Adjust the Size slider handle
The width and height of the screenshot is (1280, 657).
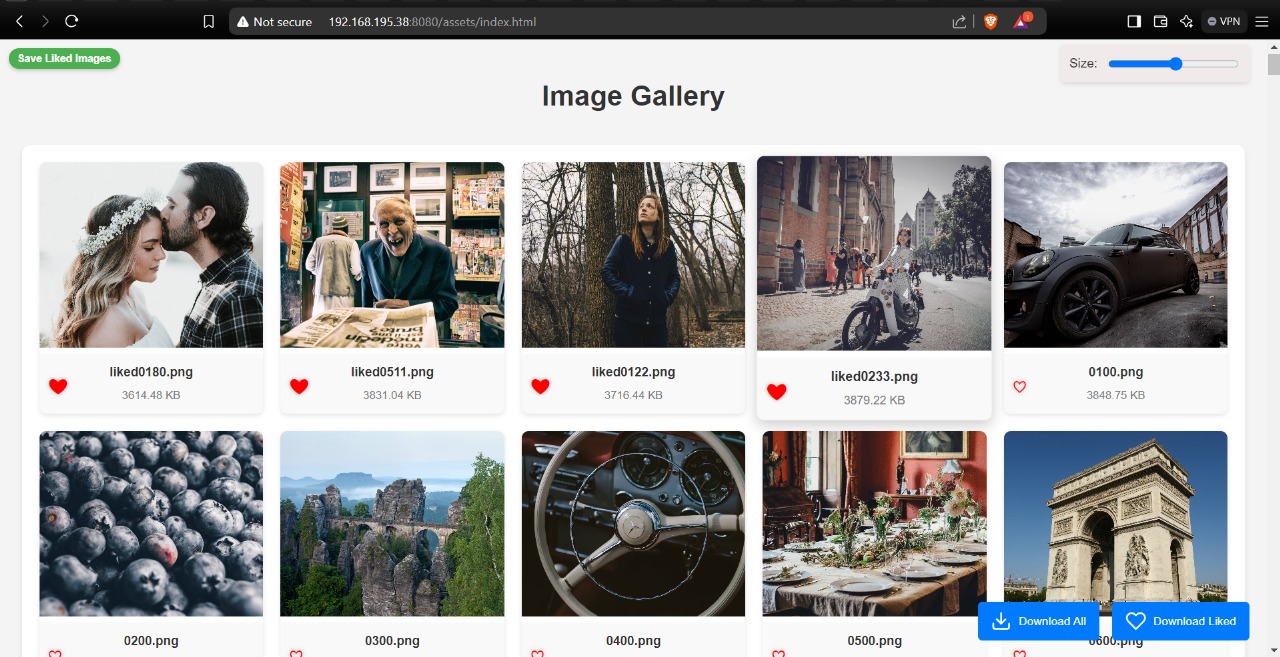[1176, 64]
